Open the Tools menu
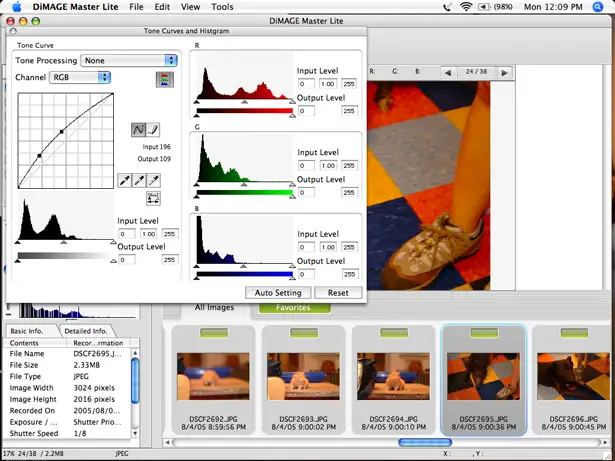 point(222,7)
